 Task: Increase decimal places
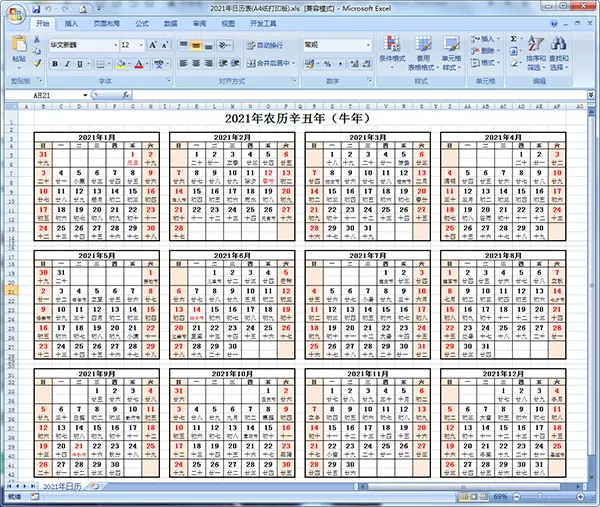(354, 64)
